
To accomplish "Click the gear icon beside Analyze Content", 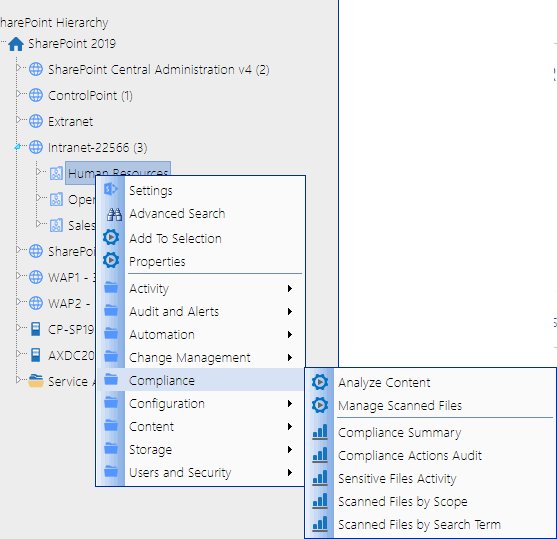I will (320, 382).
